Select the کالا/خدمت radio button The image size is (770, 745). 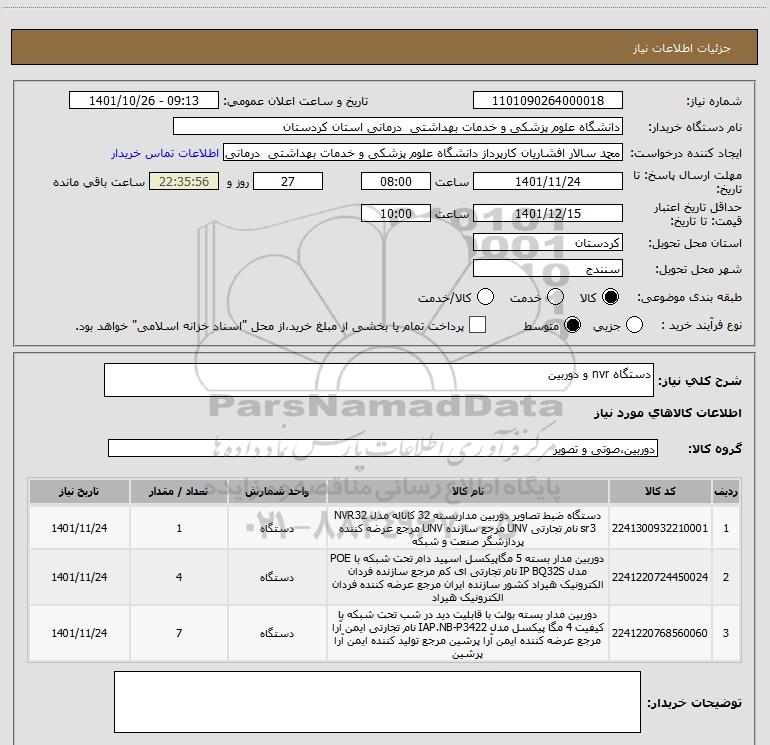tap(486, 297)
